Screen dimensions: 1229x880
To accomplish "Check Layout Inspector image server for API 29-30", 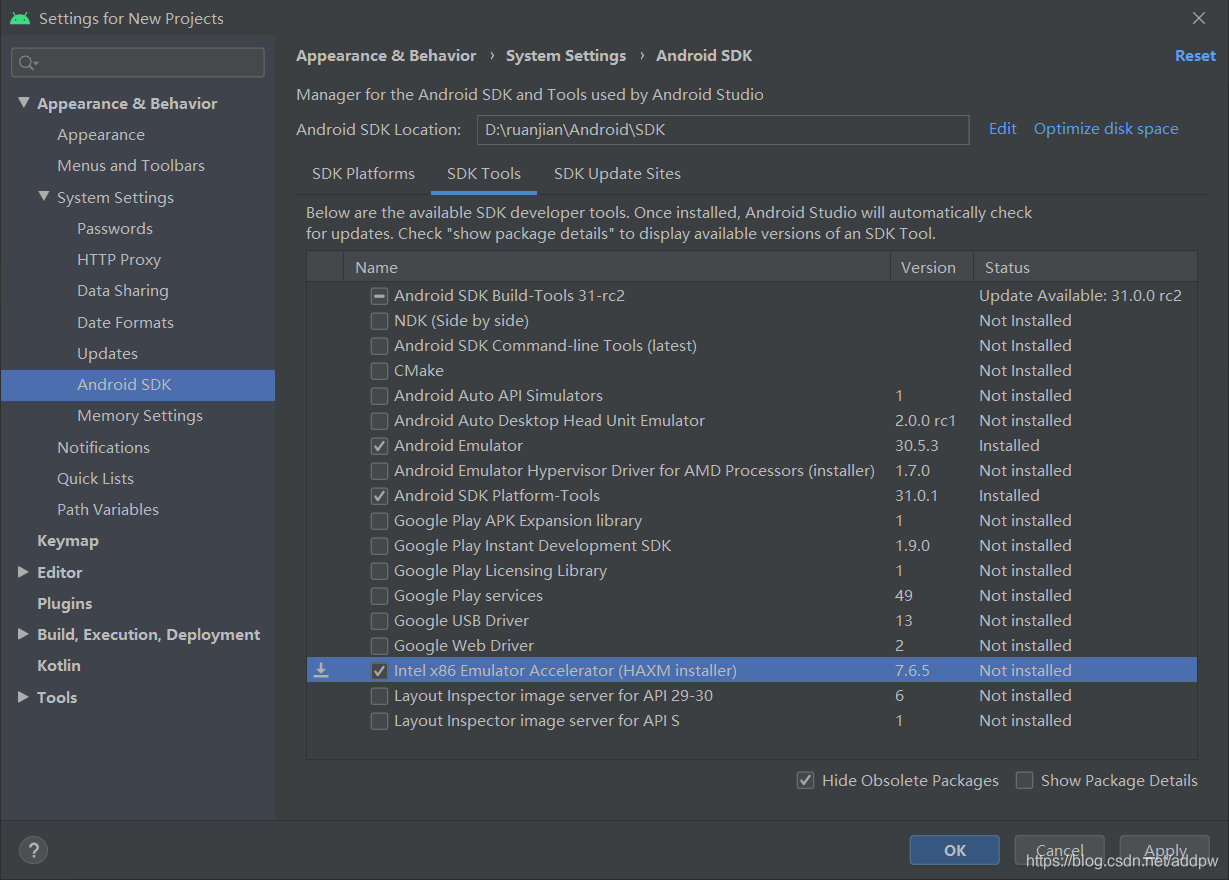I will 379,696.
